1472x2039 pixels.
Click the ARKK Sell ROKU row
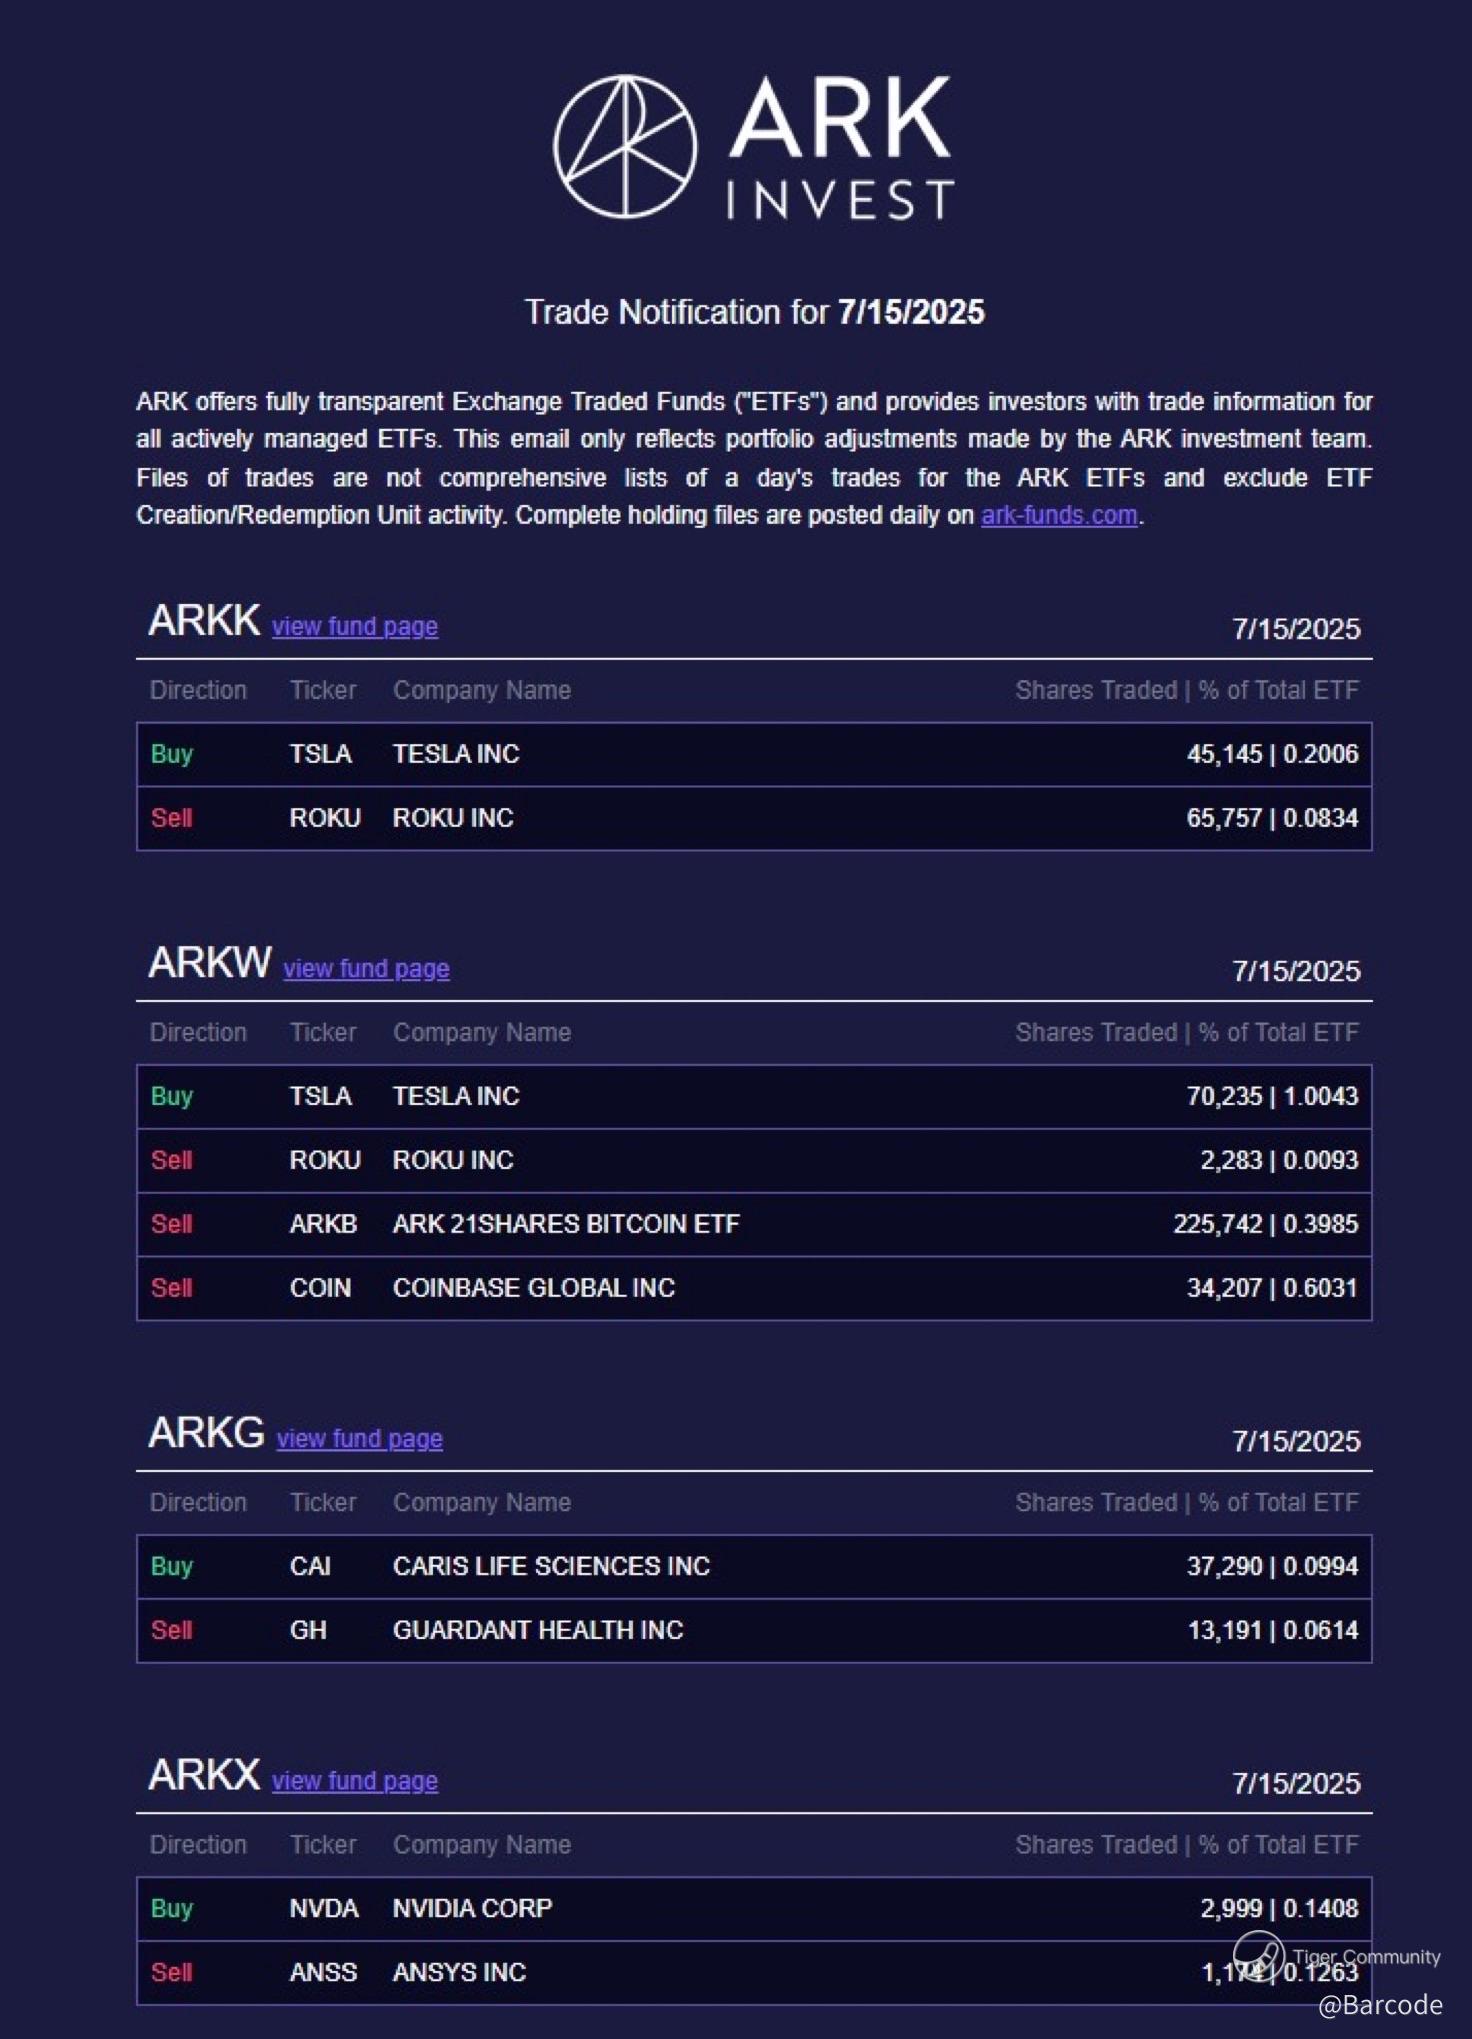coord(753,818)
